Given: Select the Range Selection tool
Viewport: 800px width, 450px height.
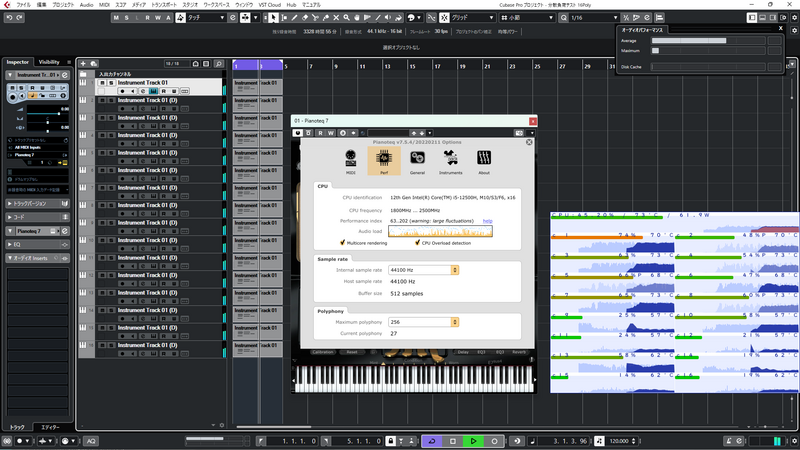Looking at the screenshot, I should pyautogui.click(x=284, y=18).
